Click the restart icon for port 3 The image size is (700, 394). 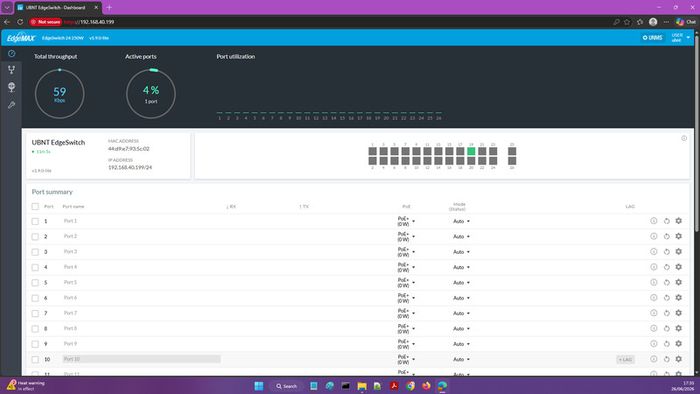[667, 252]
